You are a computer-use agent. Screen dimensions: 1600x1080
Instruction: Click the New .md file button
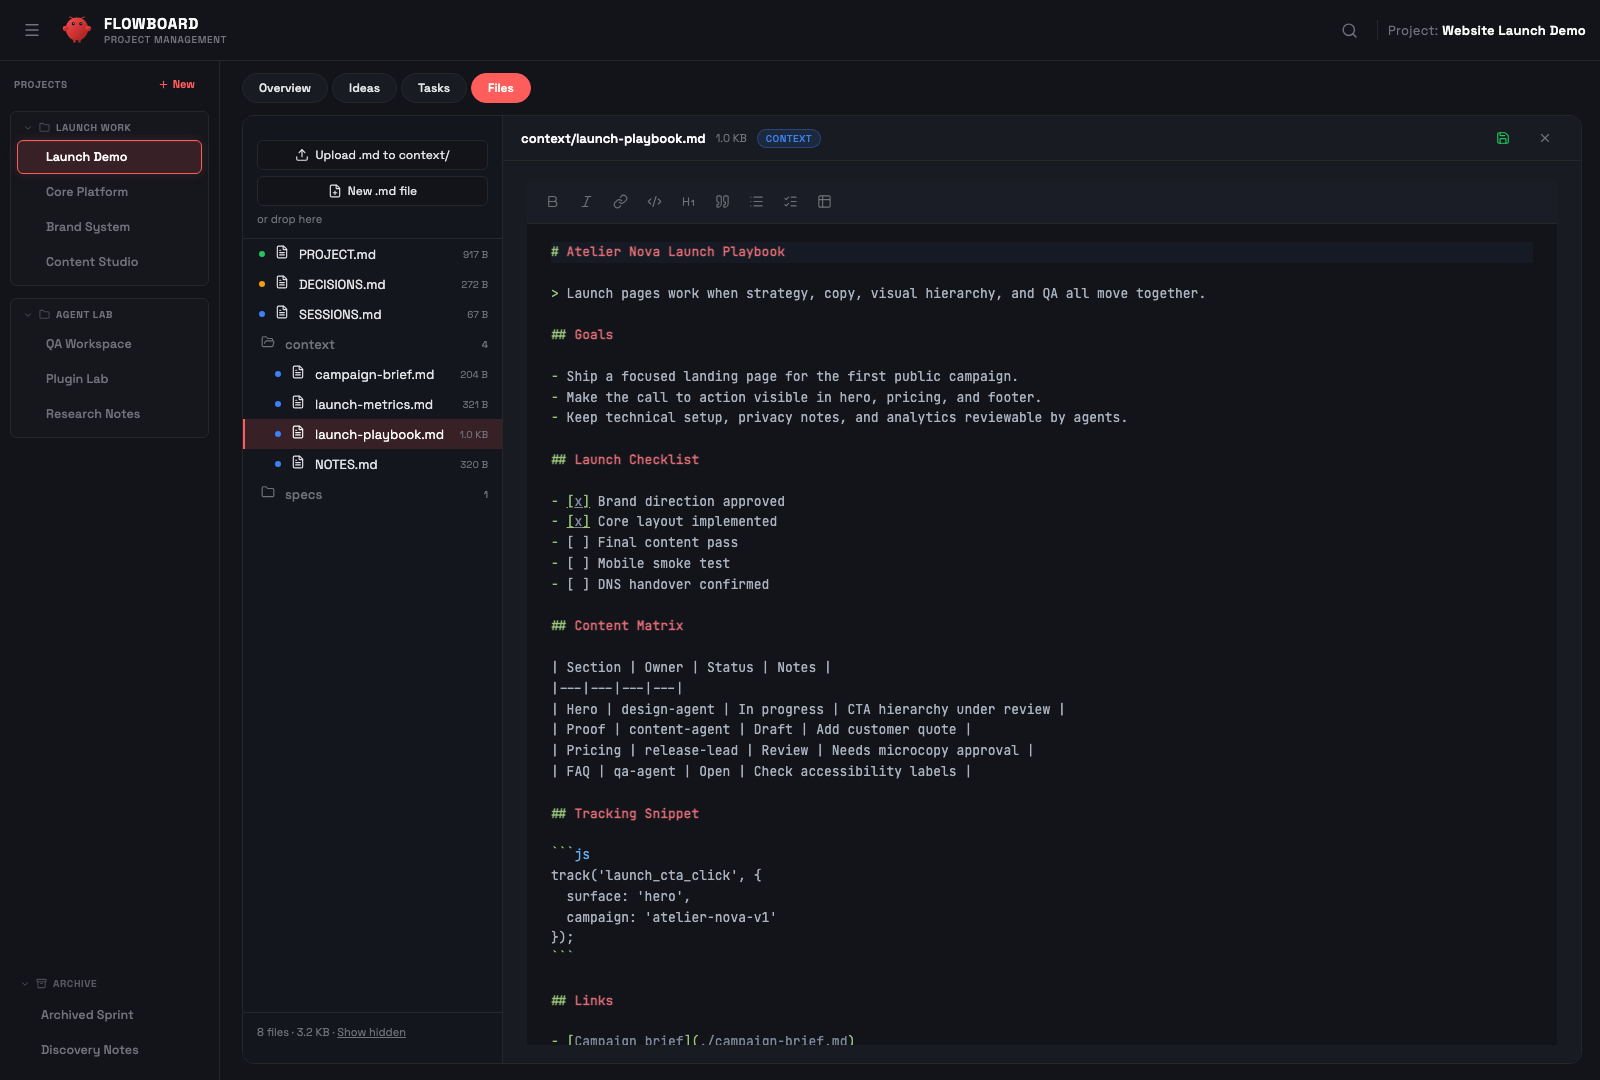coord(372,191)
